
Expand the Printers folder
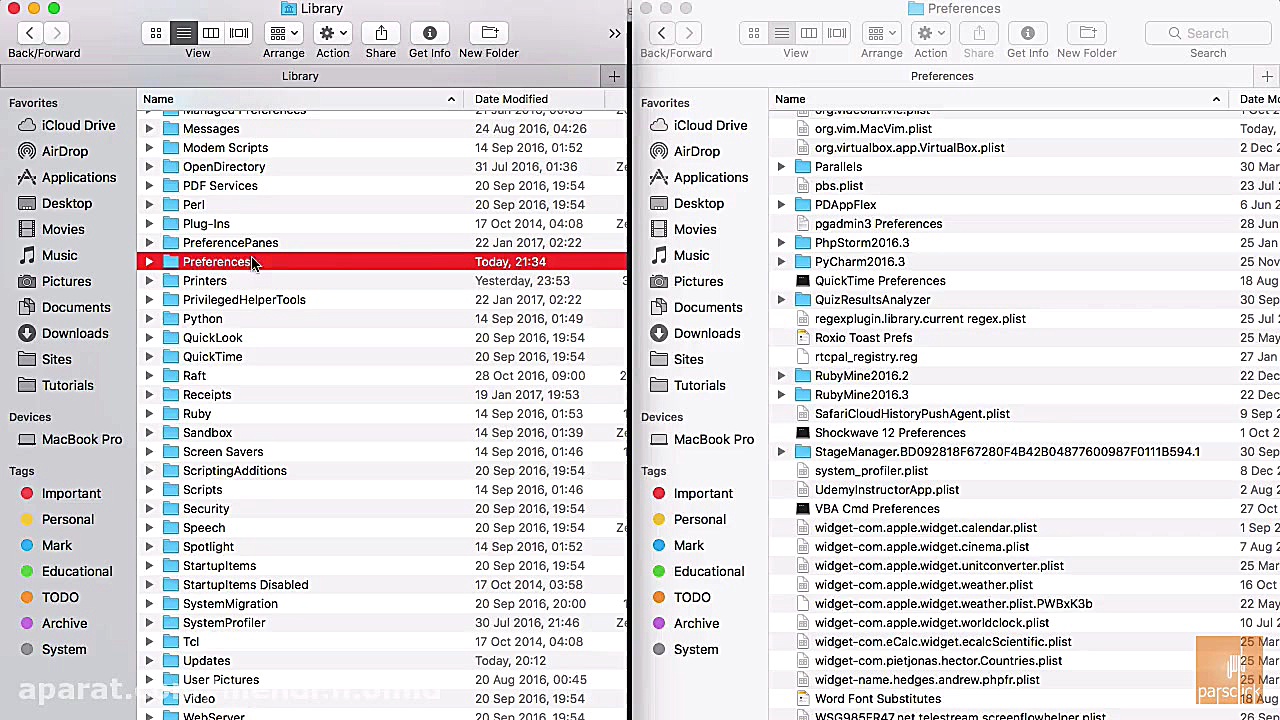(149, 281)
